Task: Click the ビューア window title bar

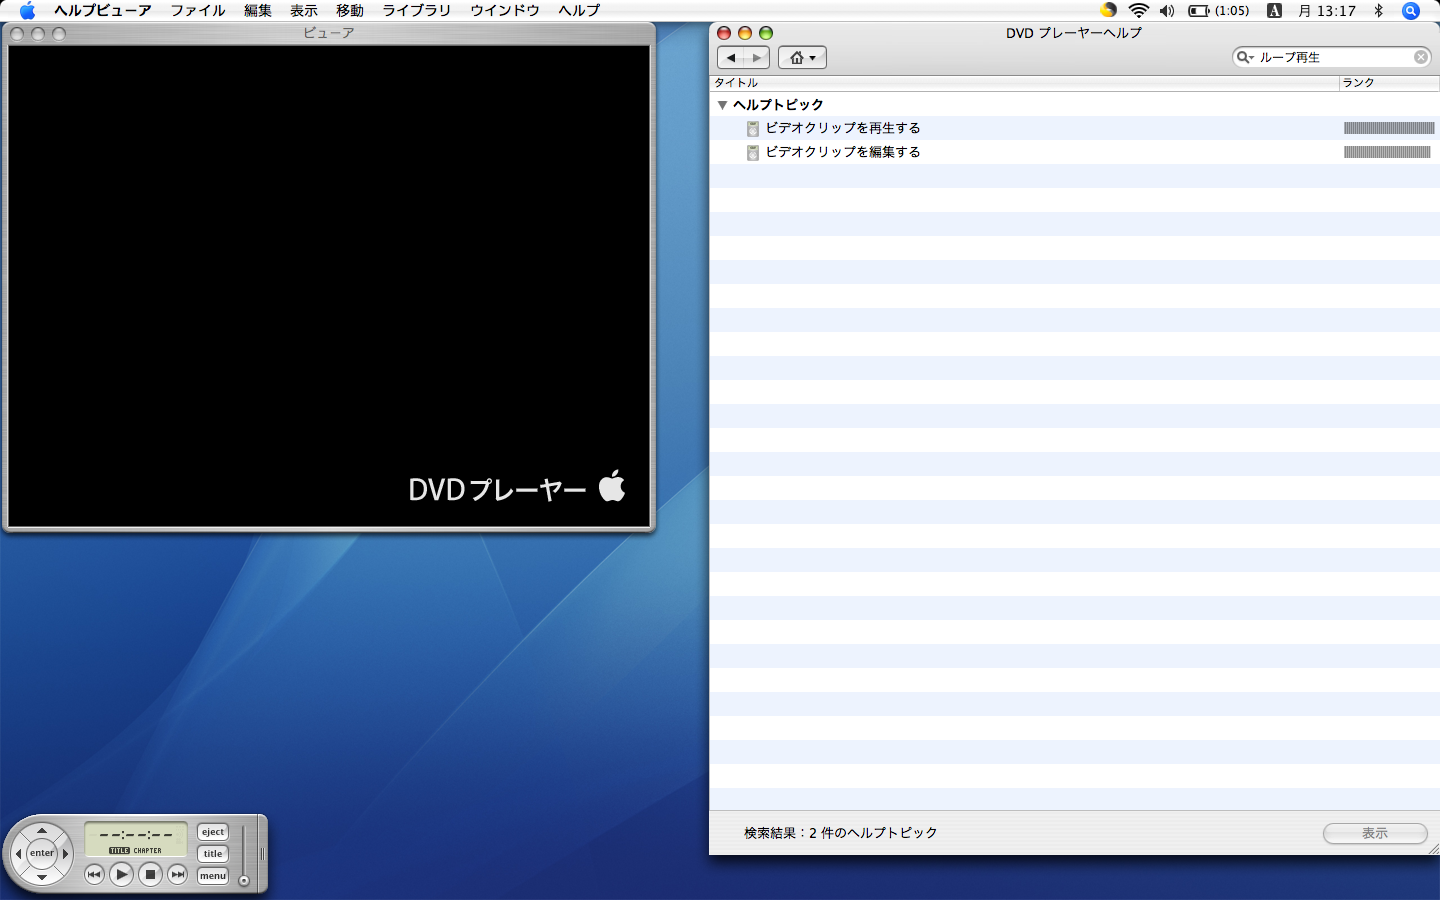Action: pos(329,33)
